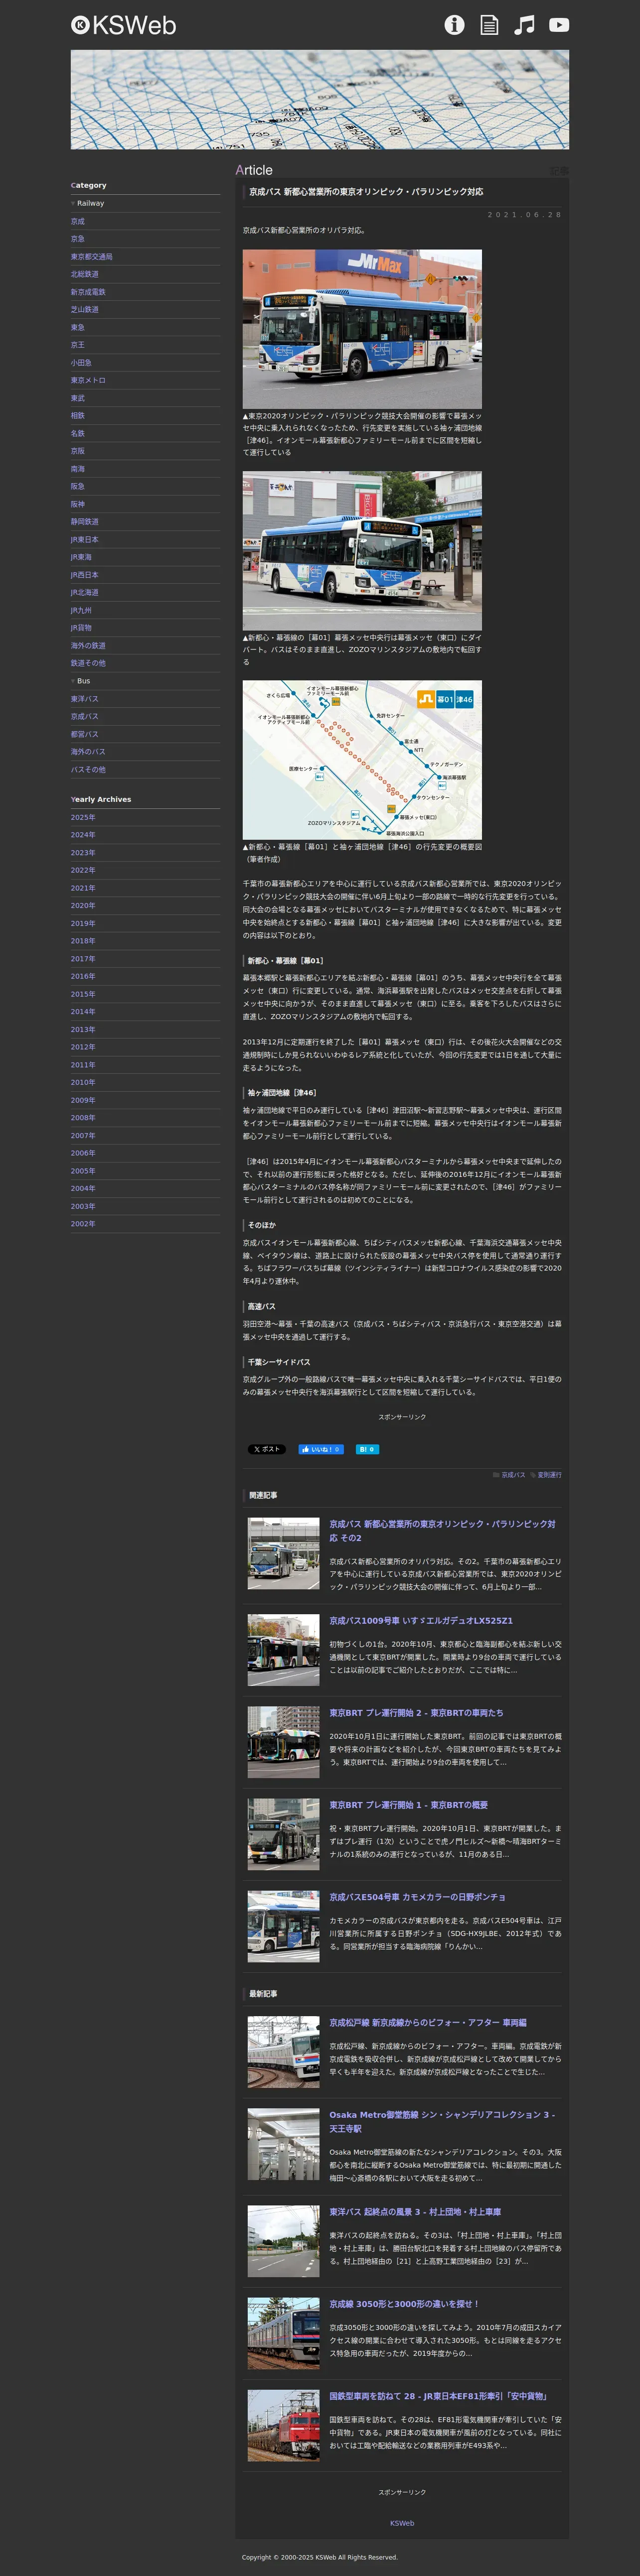Select the バスその他 category

click(88, 770)
